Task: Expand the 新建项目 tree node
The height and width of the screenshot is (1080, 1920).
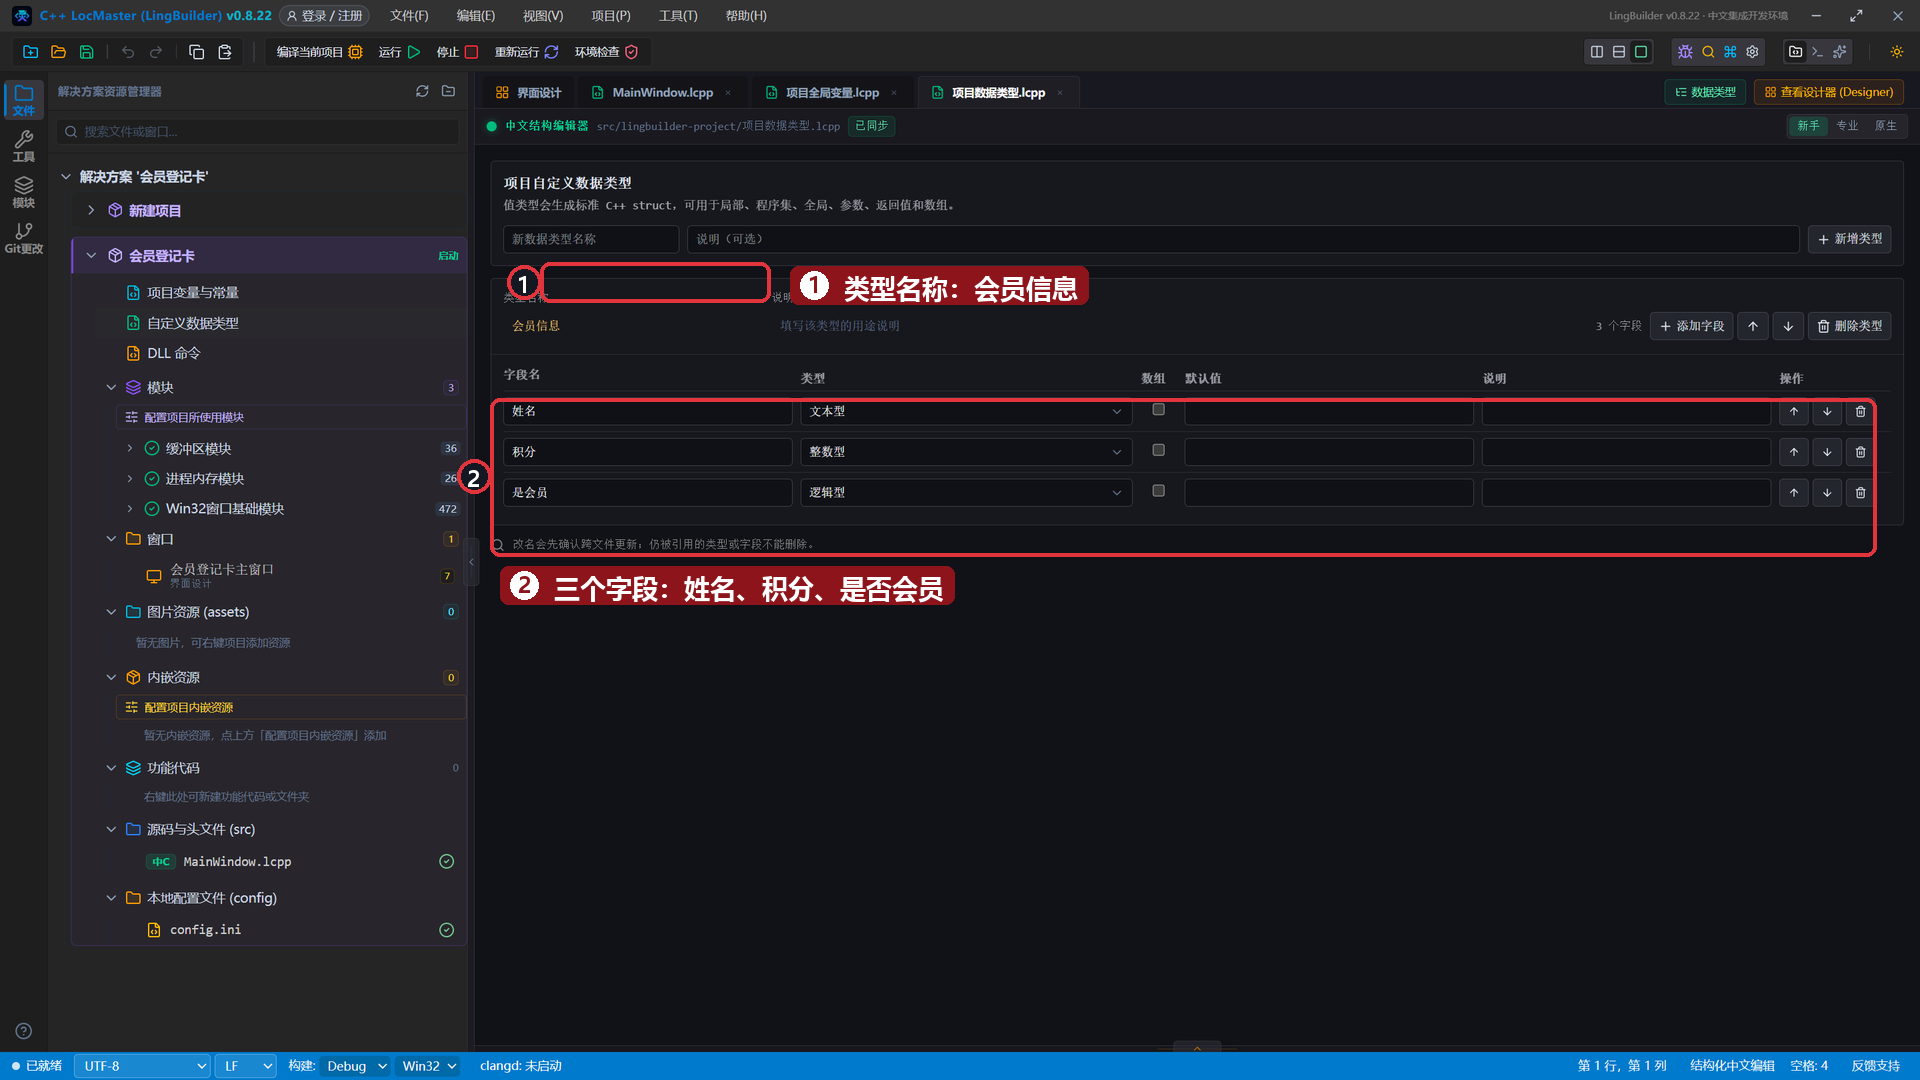Action: click(91, 210)
